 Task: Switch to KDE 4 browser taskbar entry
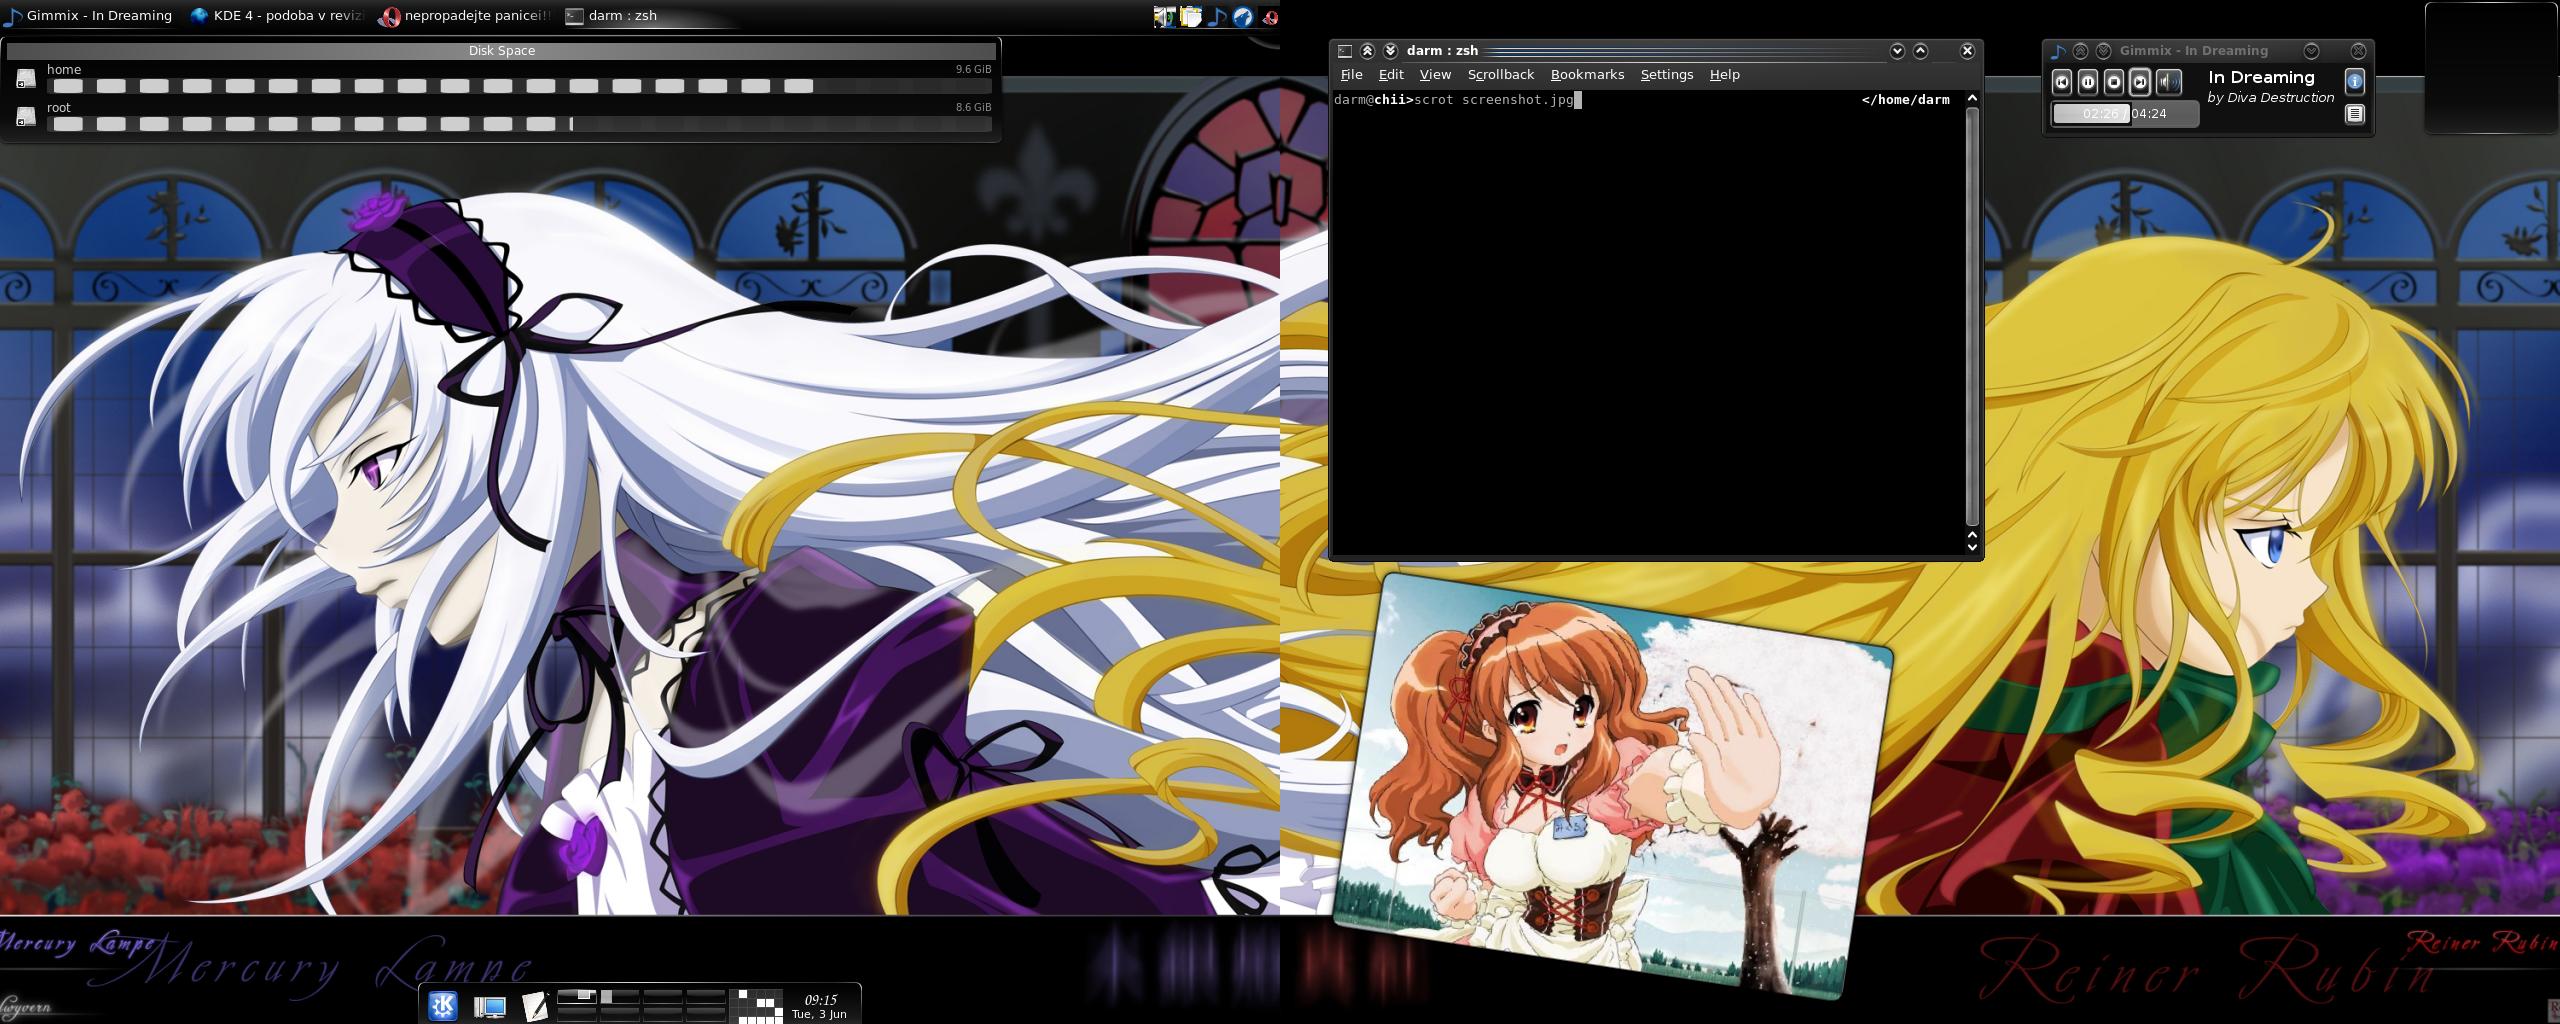coord(277,16)
